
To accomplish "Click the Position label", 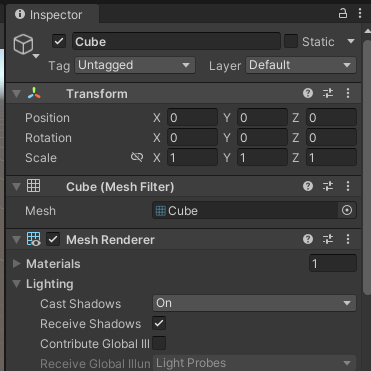I will tap(47, 118).
